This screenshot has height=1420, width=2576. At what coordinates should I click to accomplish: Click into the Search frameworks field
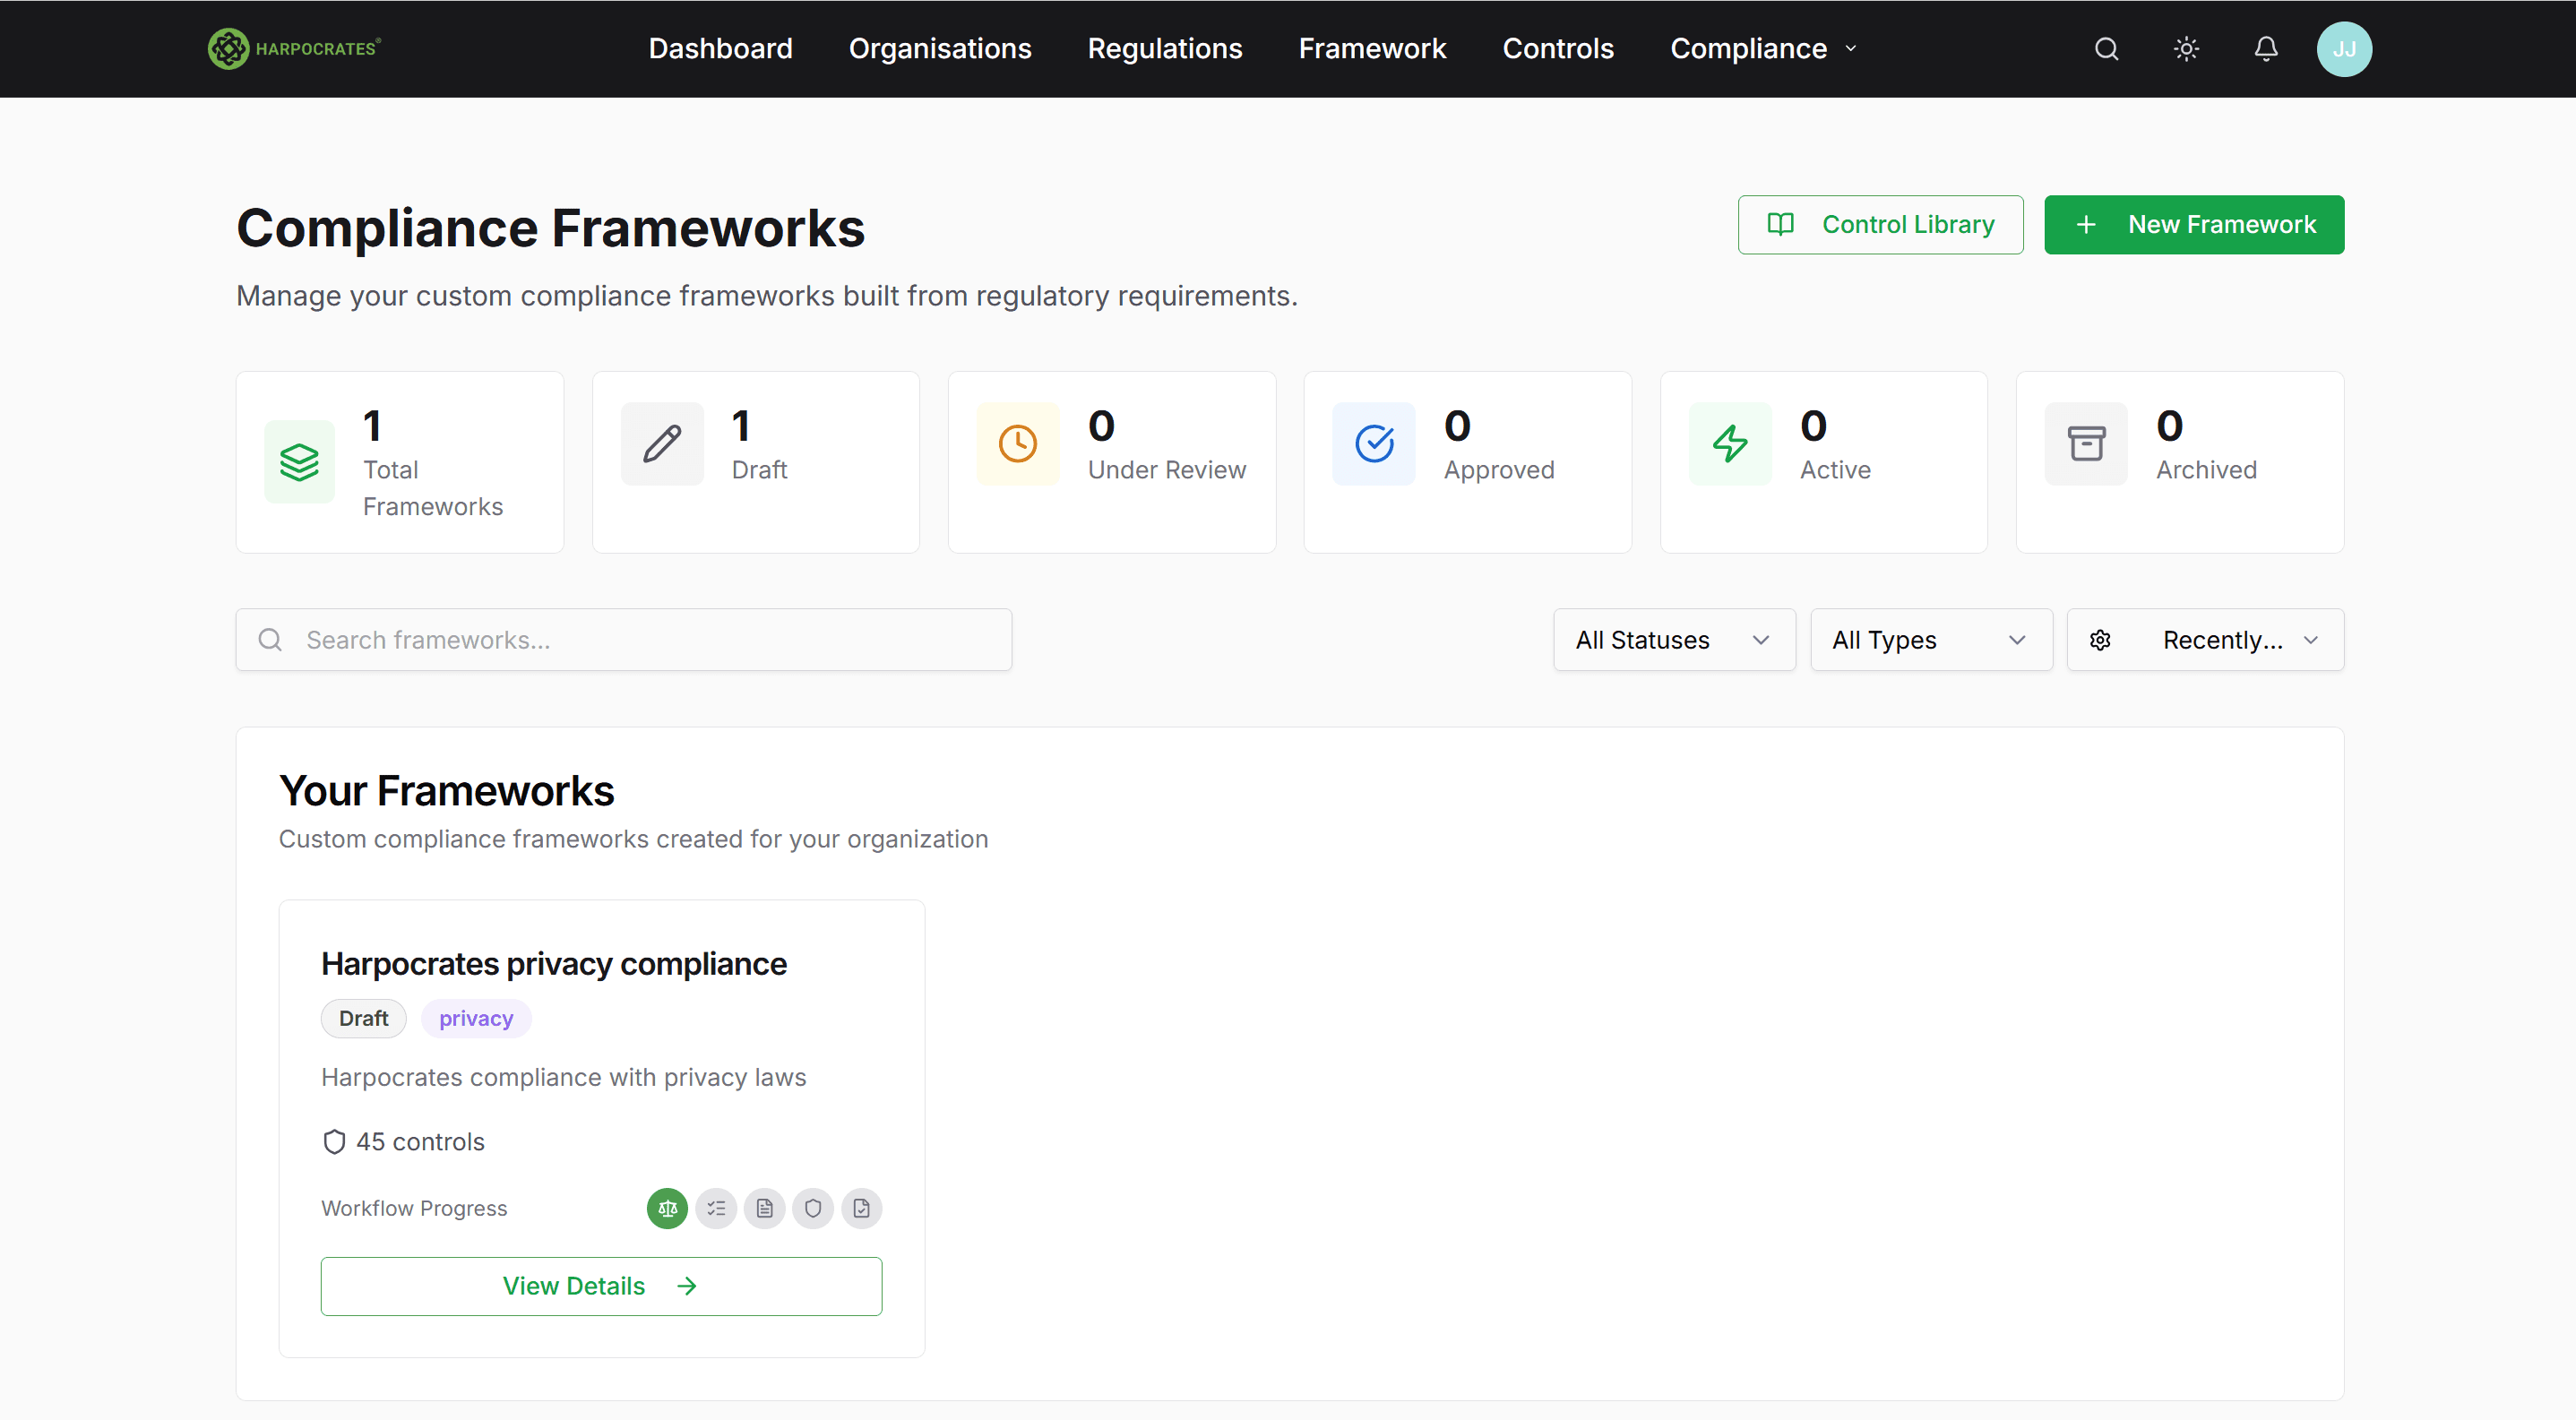[x=623, y=639]
